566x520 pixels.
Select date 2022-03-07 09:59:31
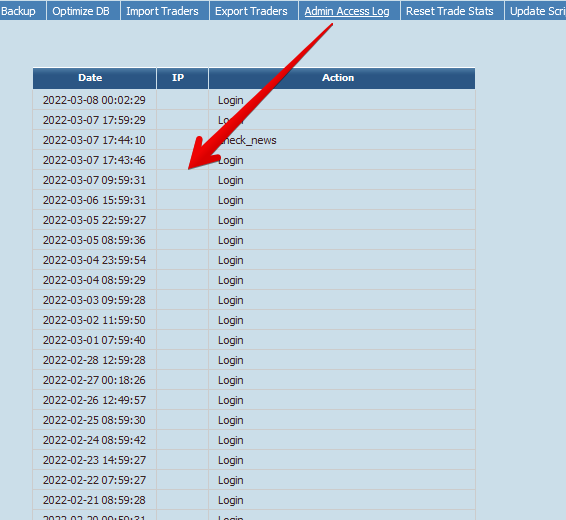(x=94, y=180)
